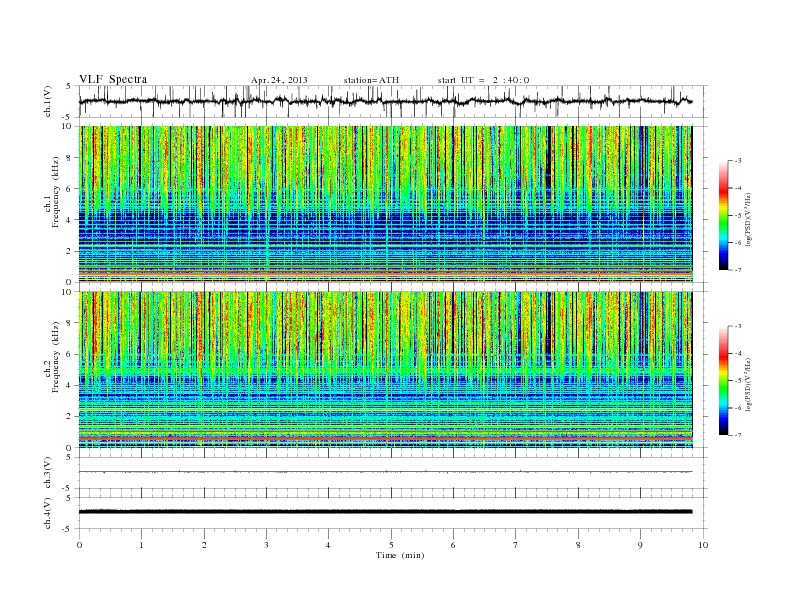The image size is (792, 612).
Task: Click the time axis tick label '0'
Action: tap(79, 545)
